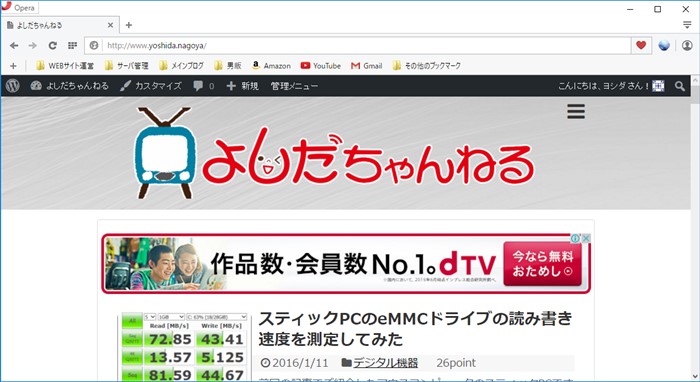Open the こんにちは、ヨシダ さん account menu
The image size is (700, 382).
611,86
